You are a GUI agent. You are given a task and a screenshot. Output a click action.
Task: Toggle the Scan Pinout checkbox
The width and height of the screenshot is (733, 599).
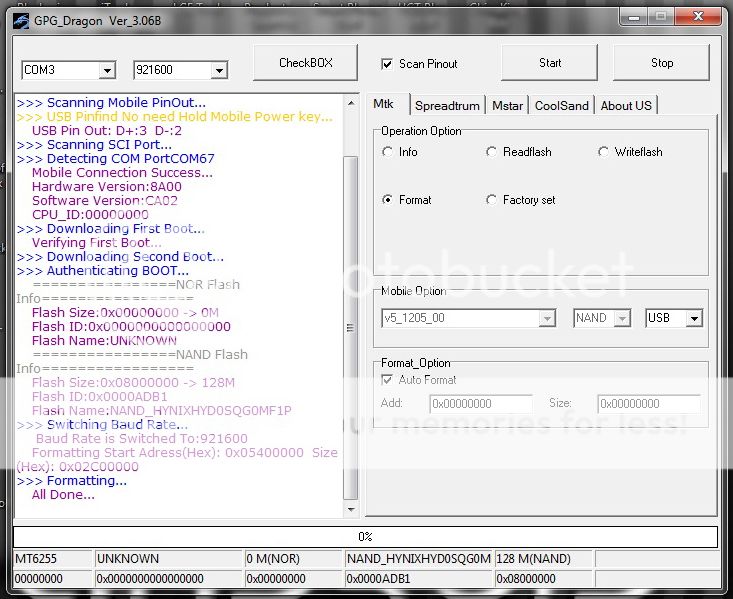tap(387, 64)
